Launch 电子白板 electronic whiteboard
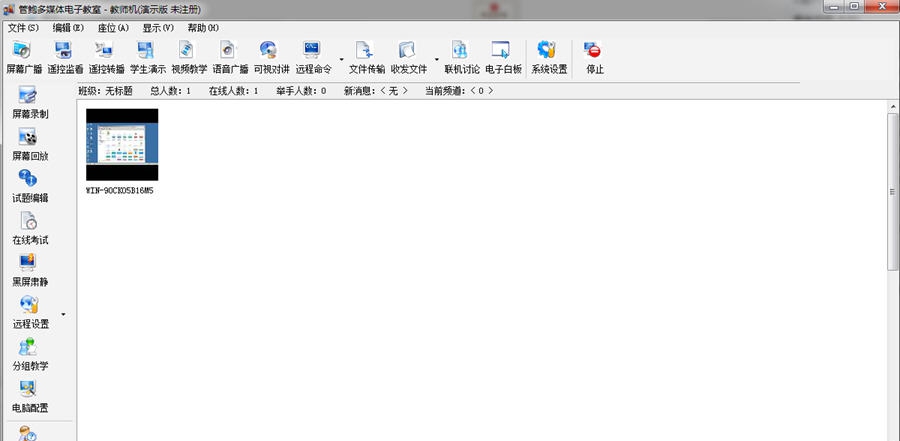 click(x=503, y=58)
